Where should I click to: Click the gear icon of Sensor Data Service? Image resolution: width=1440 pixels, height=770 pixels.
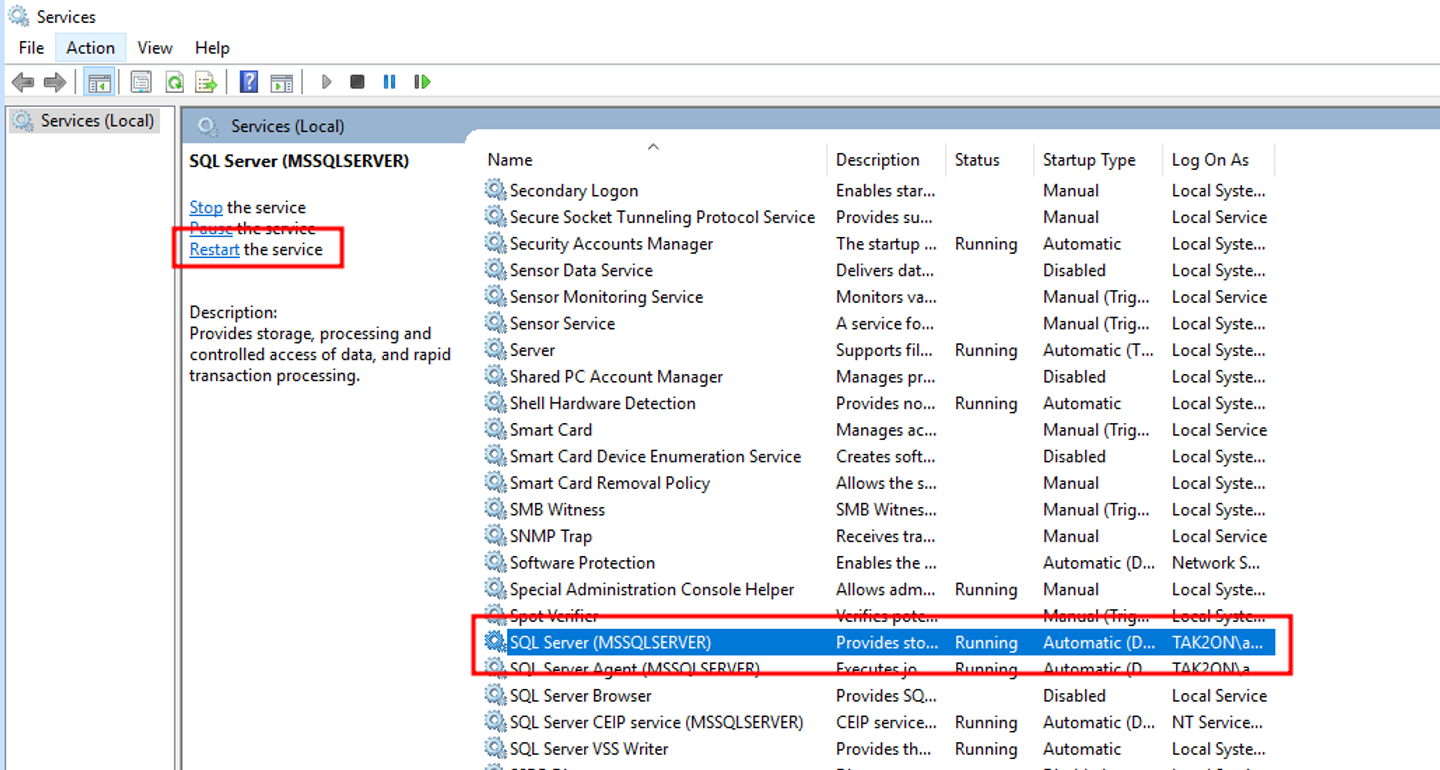(495, 270)
